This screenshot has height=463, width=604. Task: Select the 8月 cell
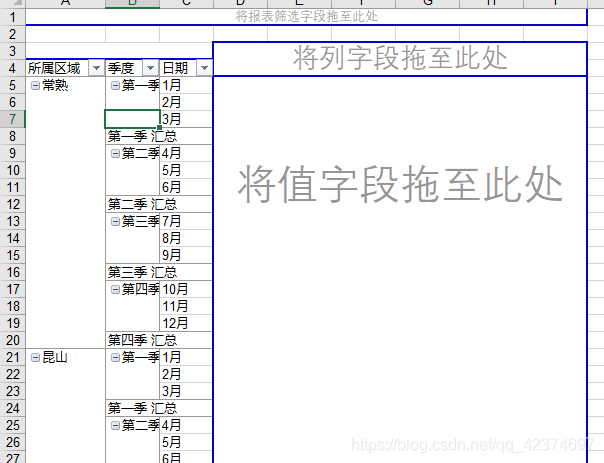coord(186,238)
